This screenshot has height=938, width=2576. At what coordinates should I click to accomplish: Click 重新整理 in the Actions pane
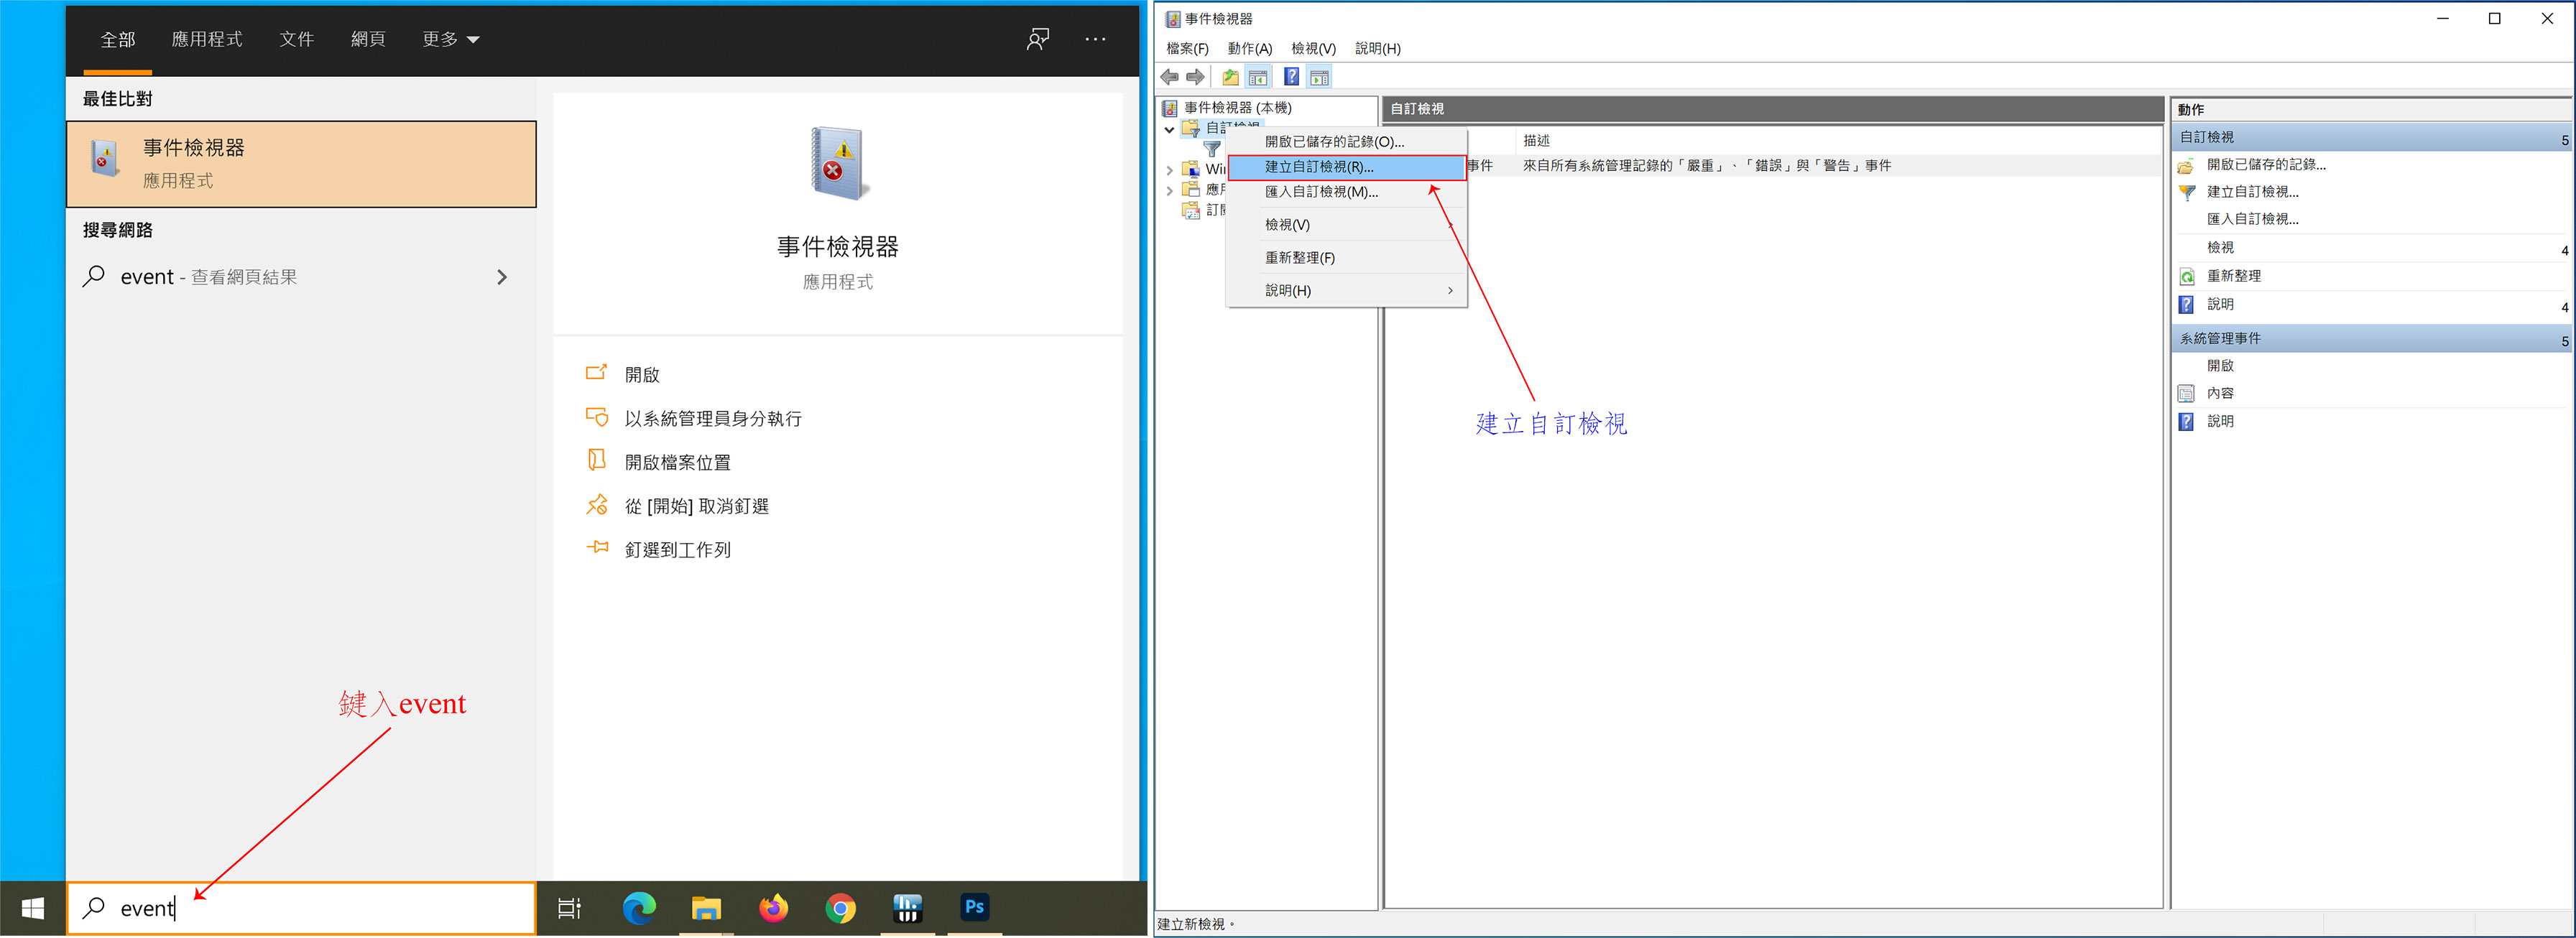pos(2233,275)
